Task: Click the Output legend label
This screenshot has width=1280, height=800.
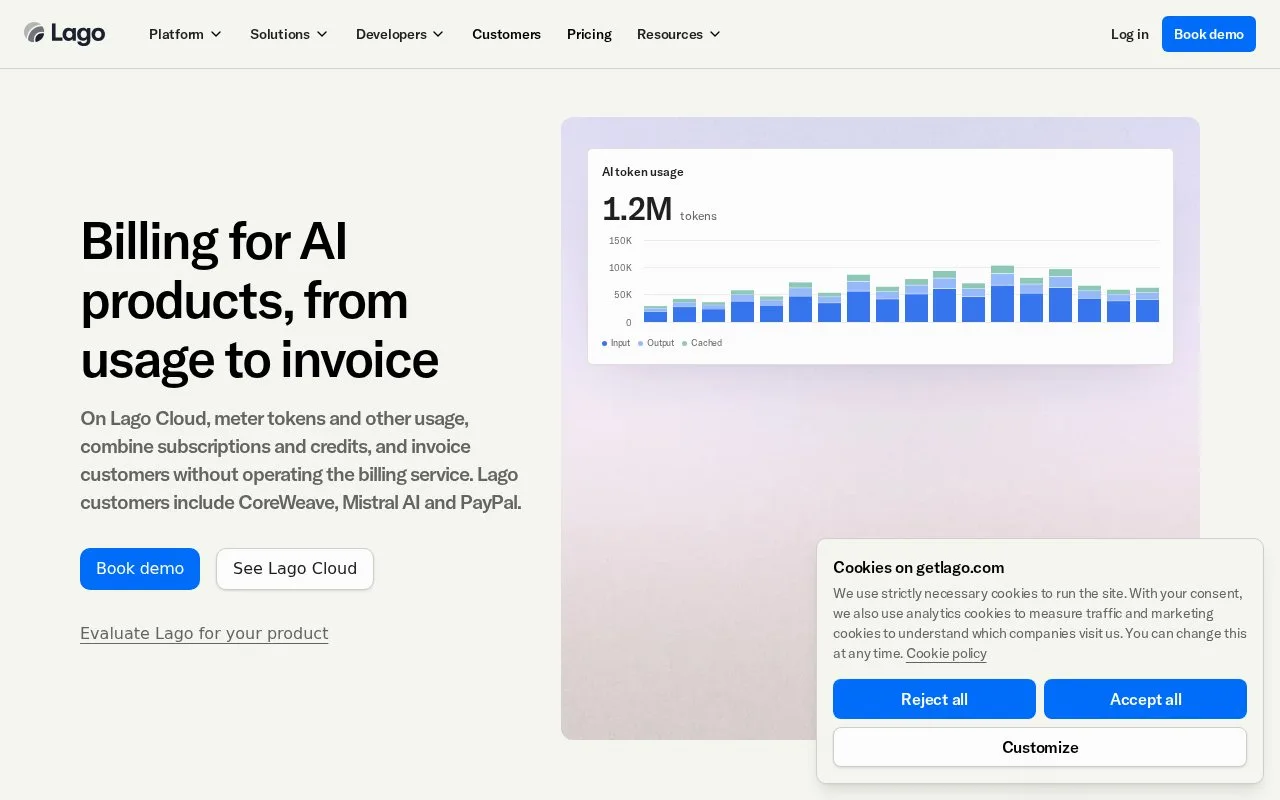Action: point(661,343)
